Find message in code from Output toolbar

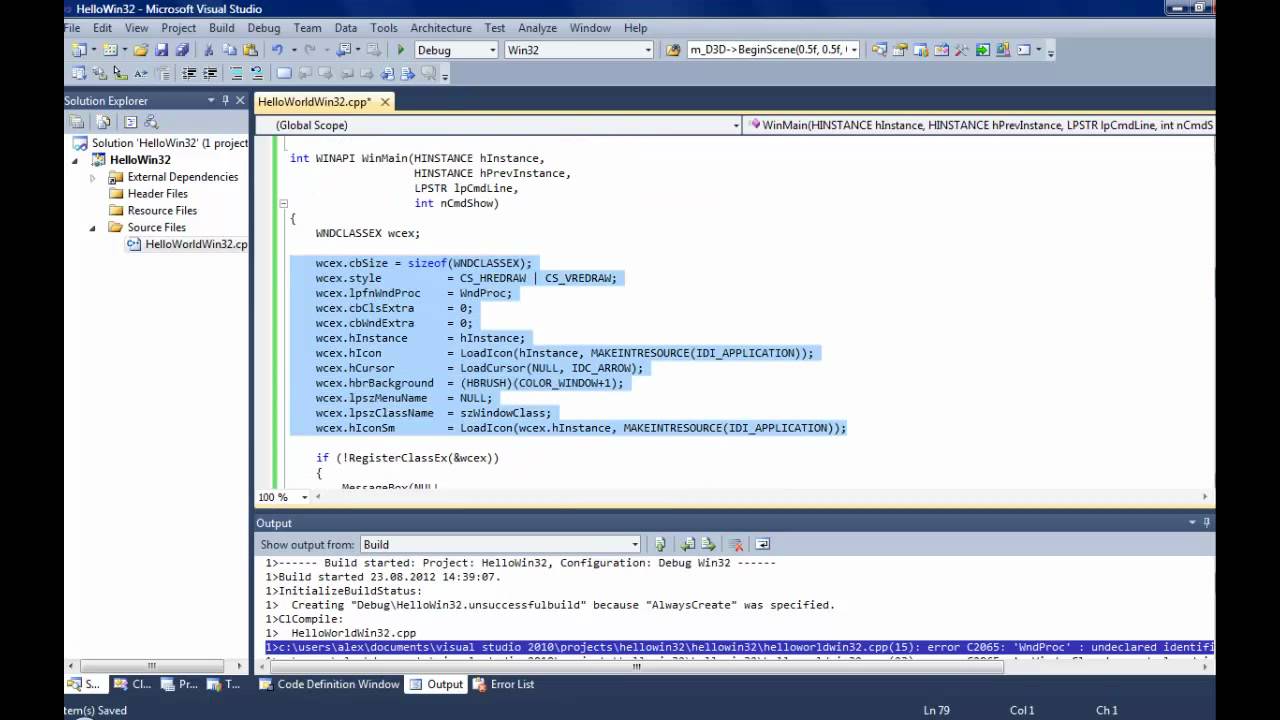click(660, 544)
